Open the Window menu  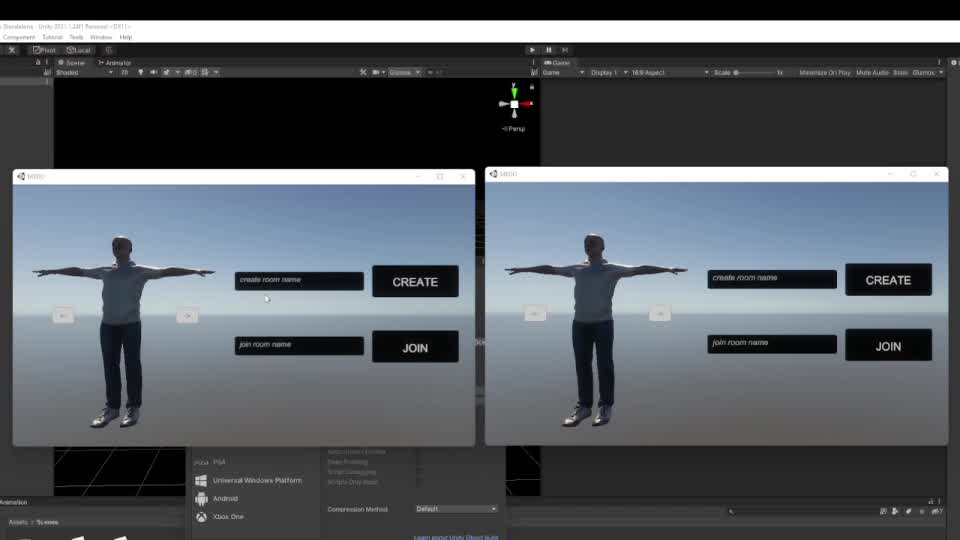(100, 37)
